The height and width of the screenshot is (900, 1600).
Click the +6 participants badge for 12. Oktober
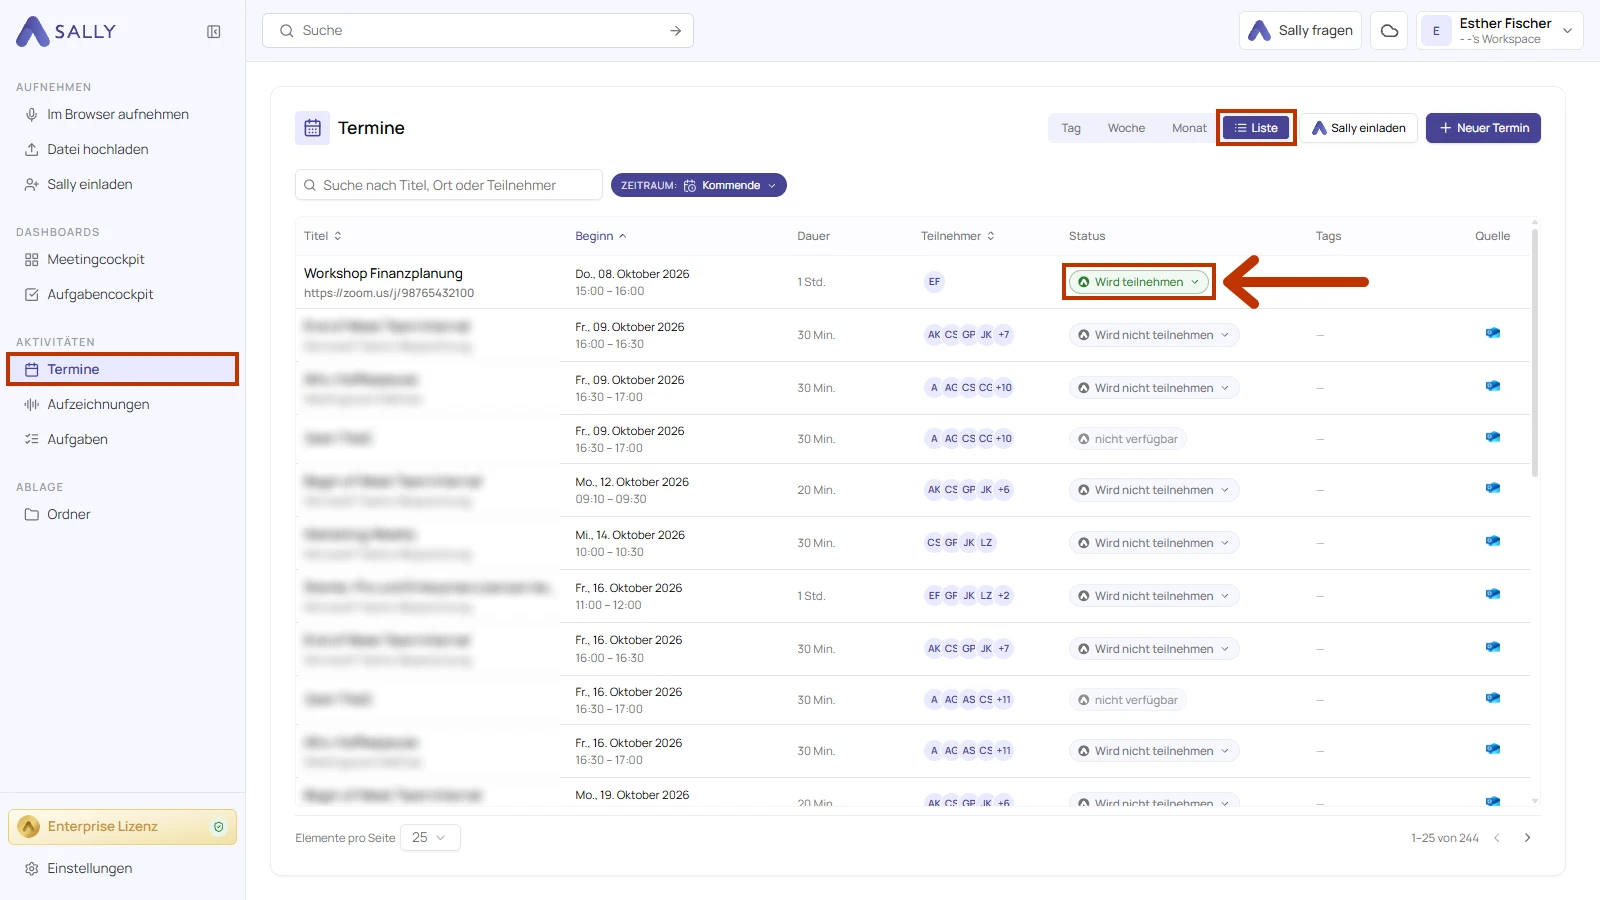tap(1003, 490)
